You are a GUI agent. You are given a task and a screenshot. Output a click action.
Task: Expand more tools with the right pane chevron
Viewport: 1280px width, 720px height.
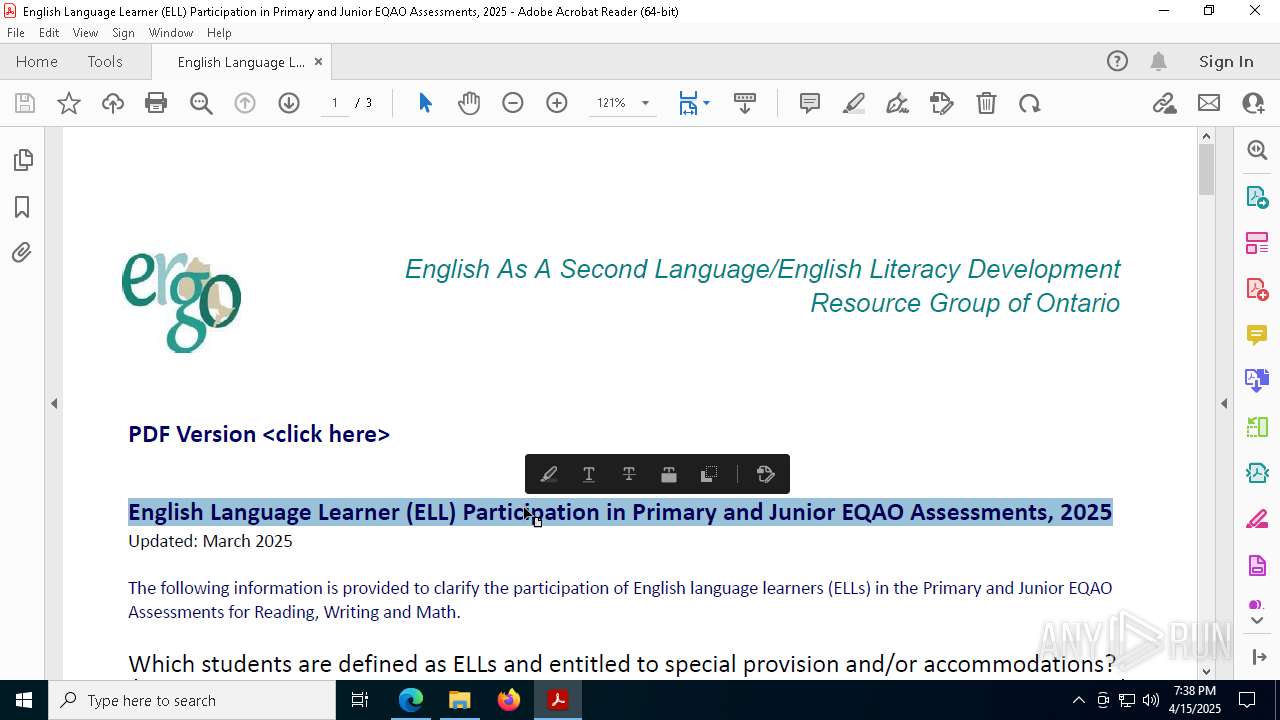click(1257, 621)
